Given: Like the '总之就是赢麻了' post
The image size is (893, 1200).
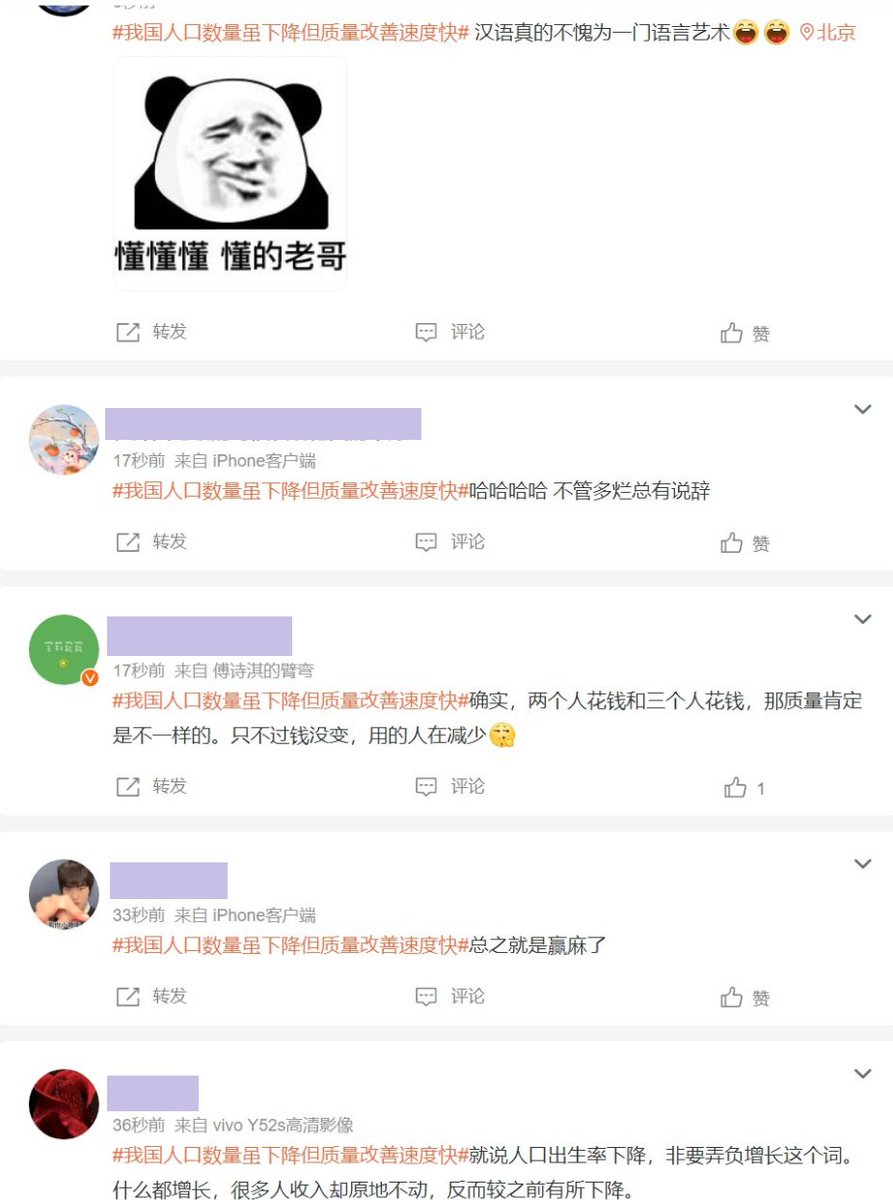Looking at the screenshot, I should [x=745, y=998].
